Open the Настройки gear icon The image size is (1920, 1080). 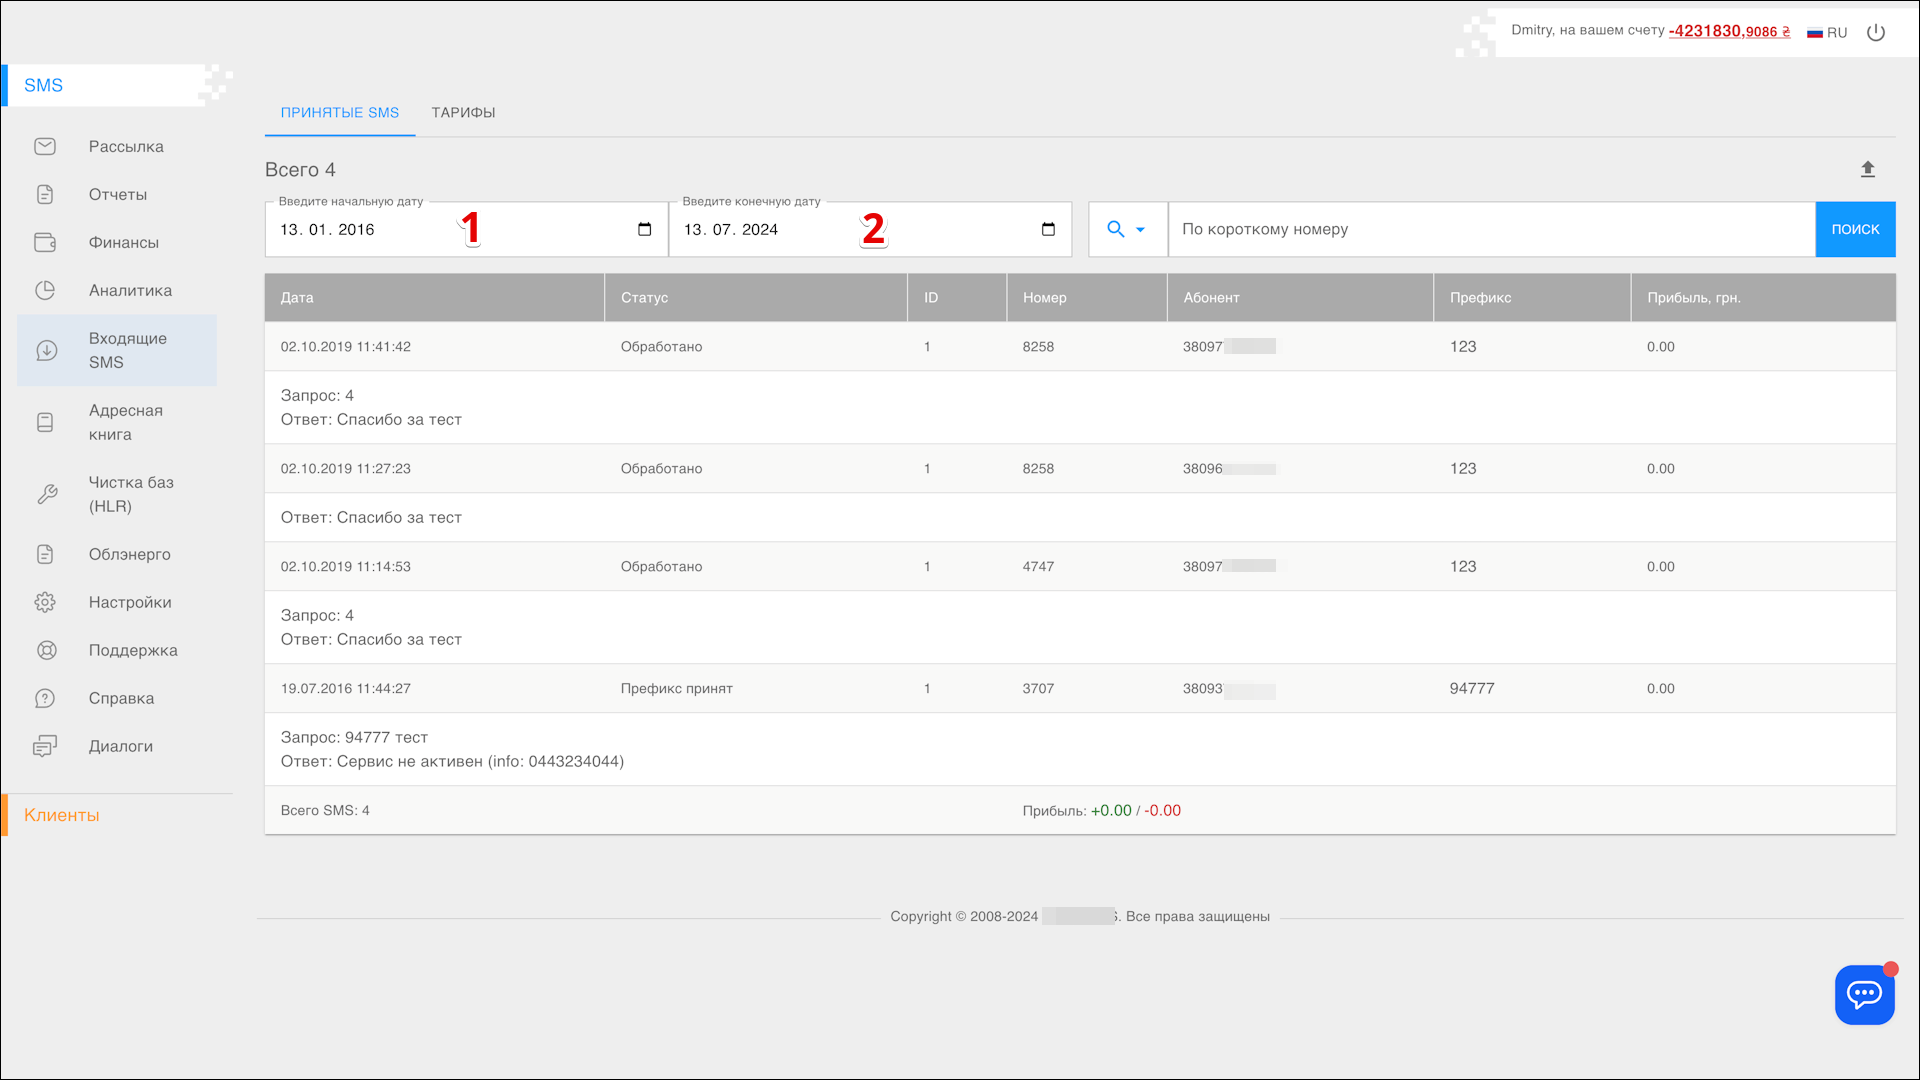tap(45, 602)
